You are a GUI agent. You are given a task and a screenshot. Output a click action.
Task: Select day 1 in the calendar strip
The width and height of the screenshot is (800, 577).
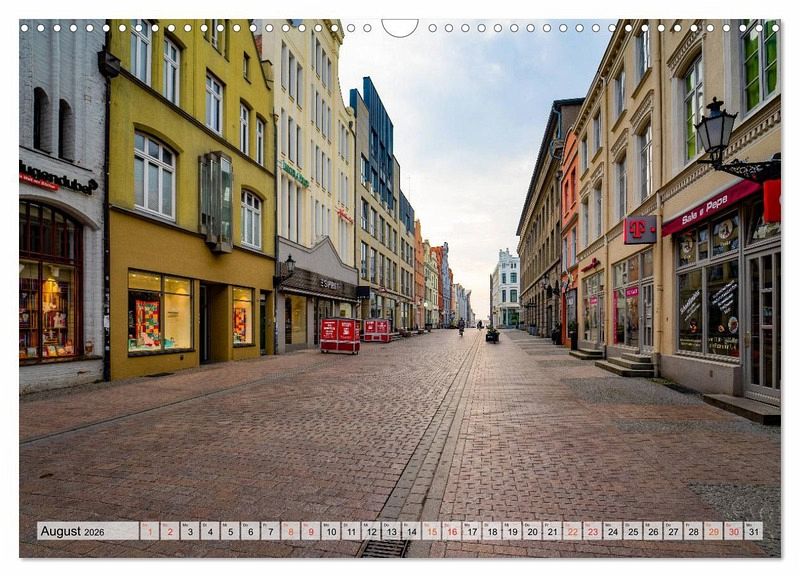[x=149, y=531]
